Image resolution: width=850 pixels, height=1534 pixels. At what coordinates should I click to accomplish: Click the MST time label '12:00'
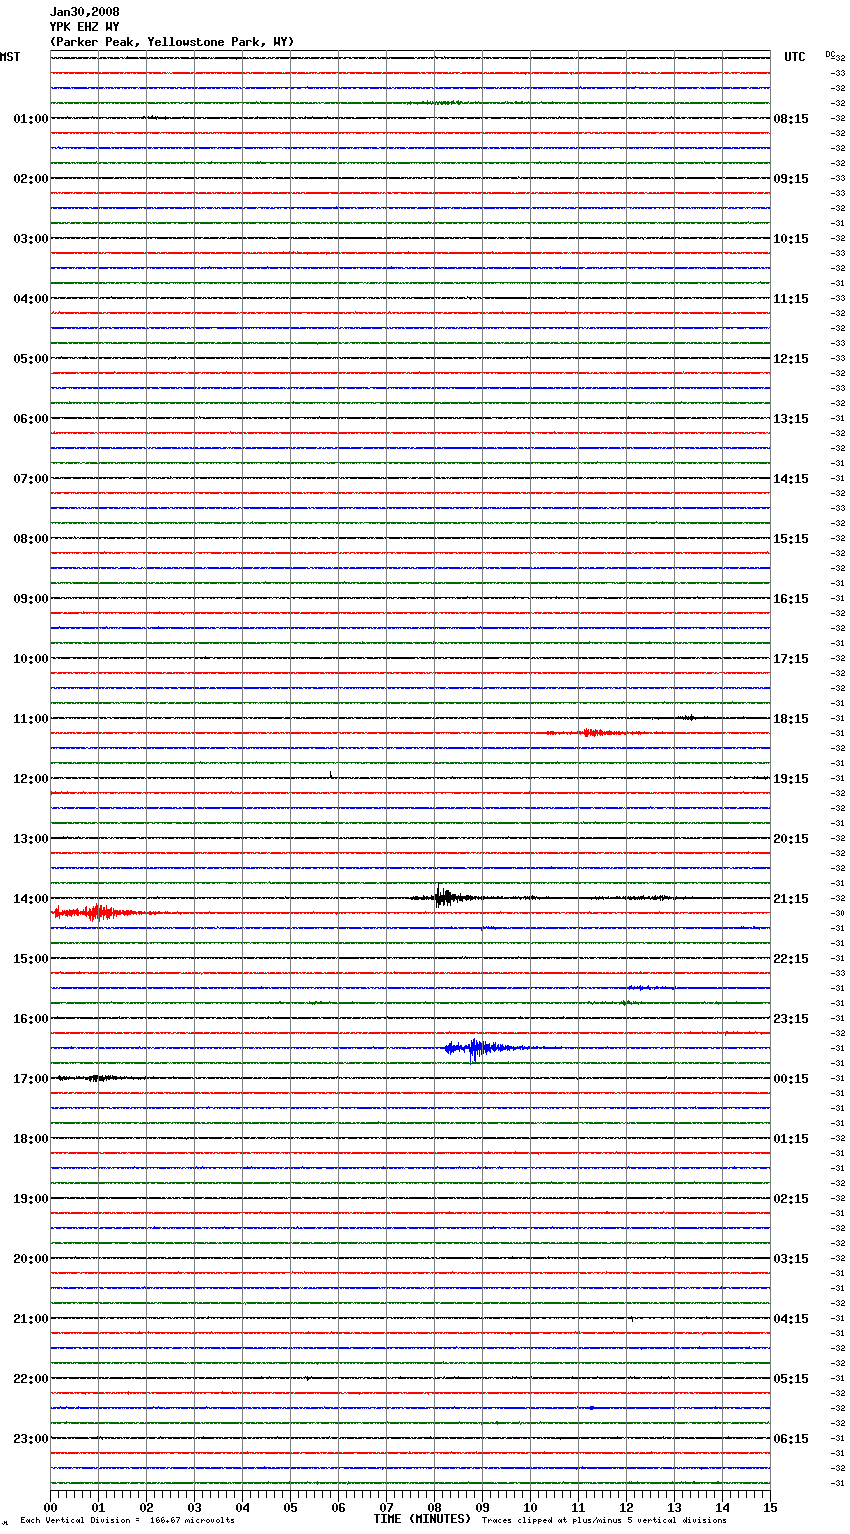point(30,779)
